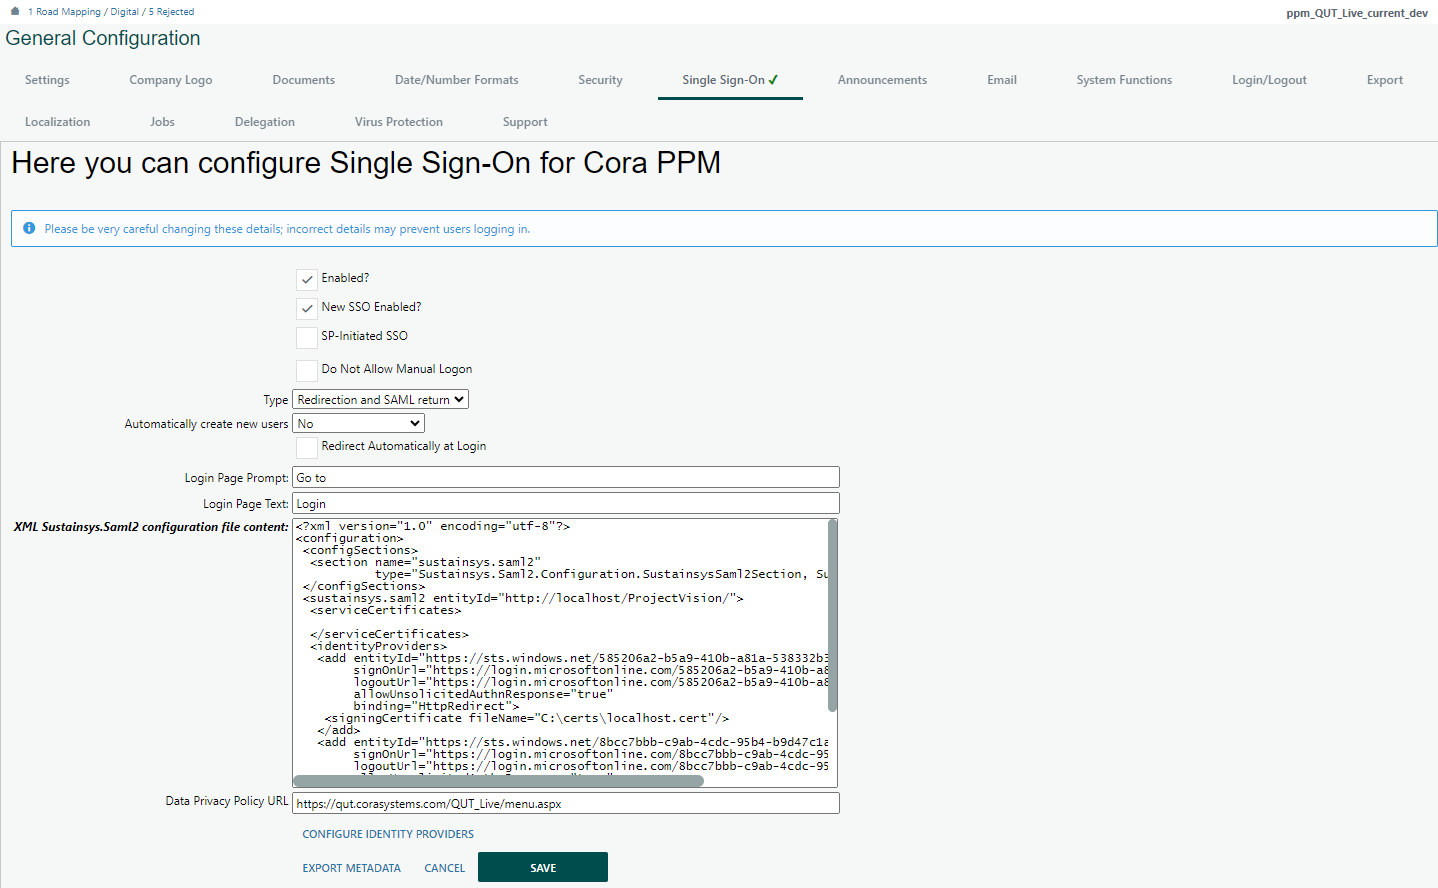Click Configure Identity Providers link
The image size is (1438, 888).
388,834
